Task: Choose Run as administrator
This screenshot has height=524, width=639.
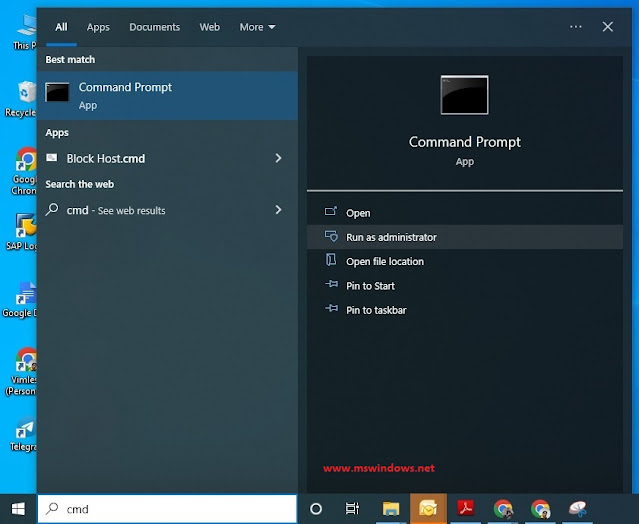Action: pyautogui.click(x=465, y=237)
